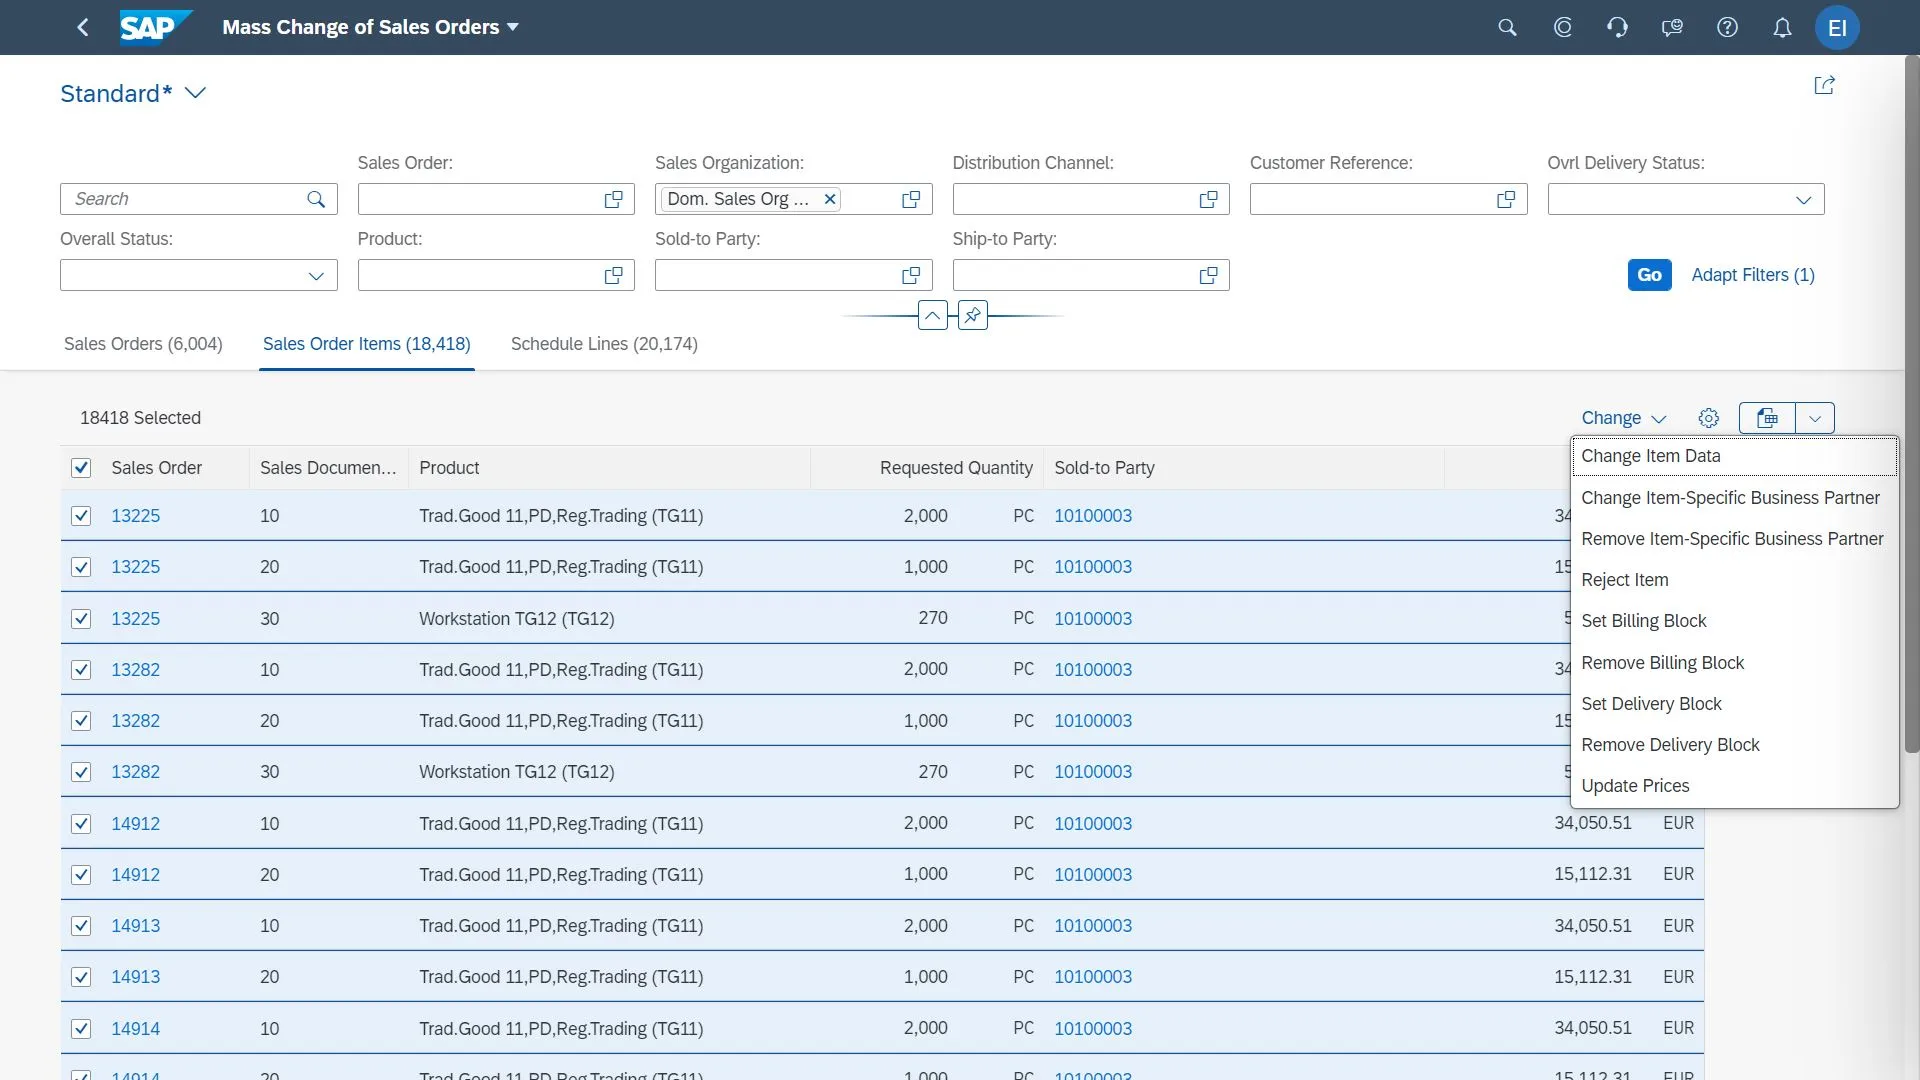Open the search icon in header
Image resolution: width=1920 pixels, height=1080 pixels.
click(1507, 27)
